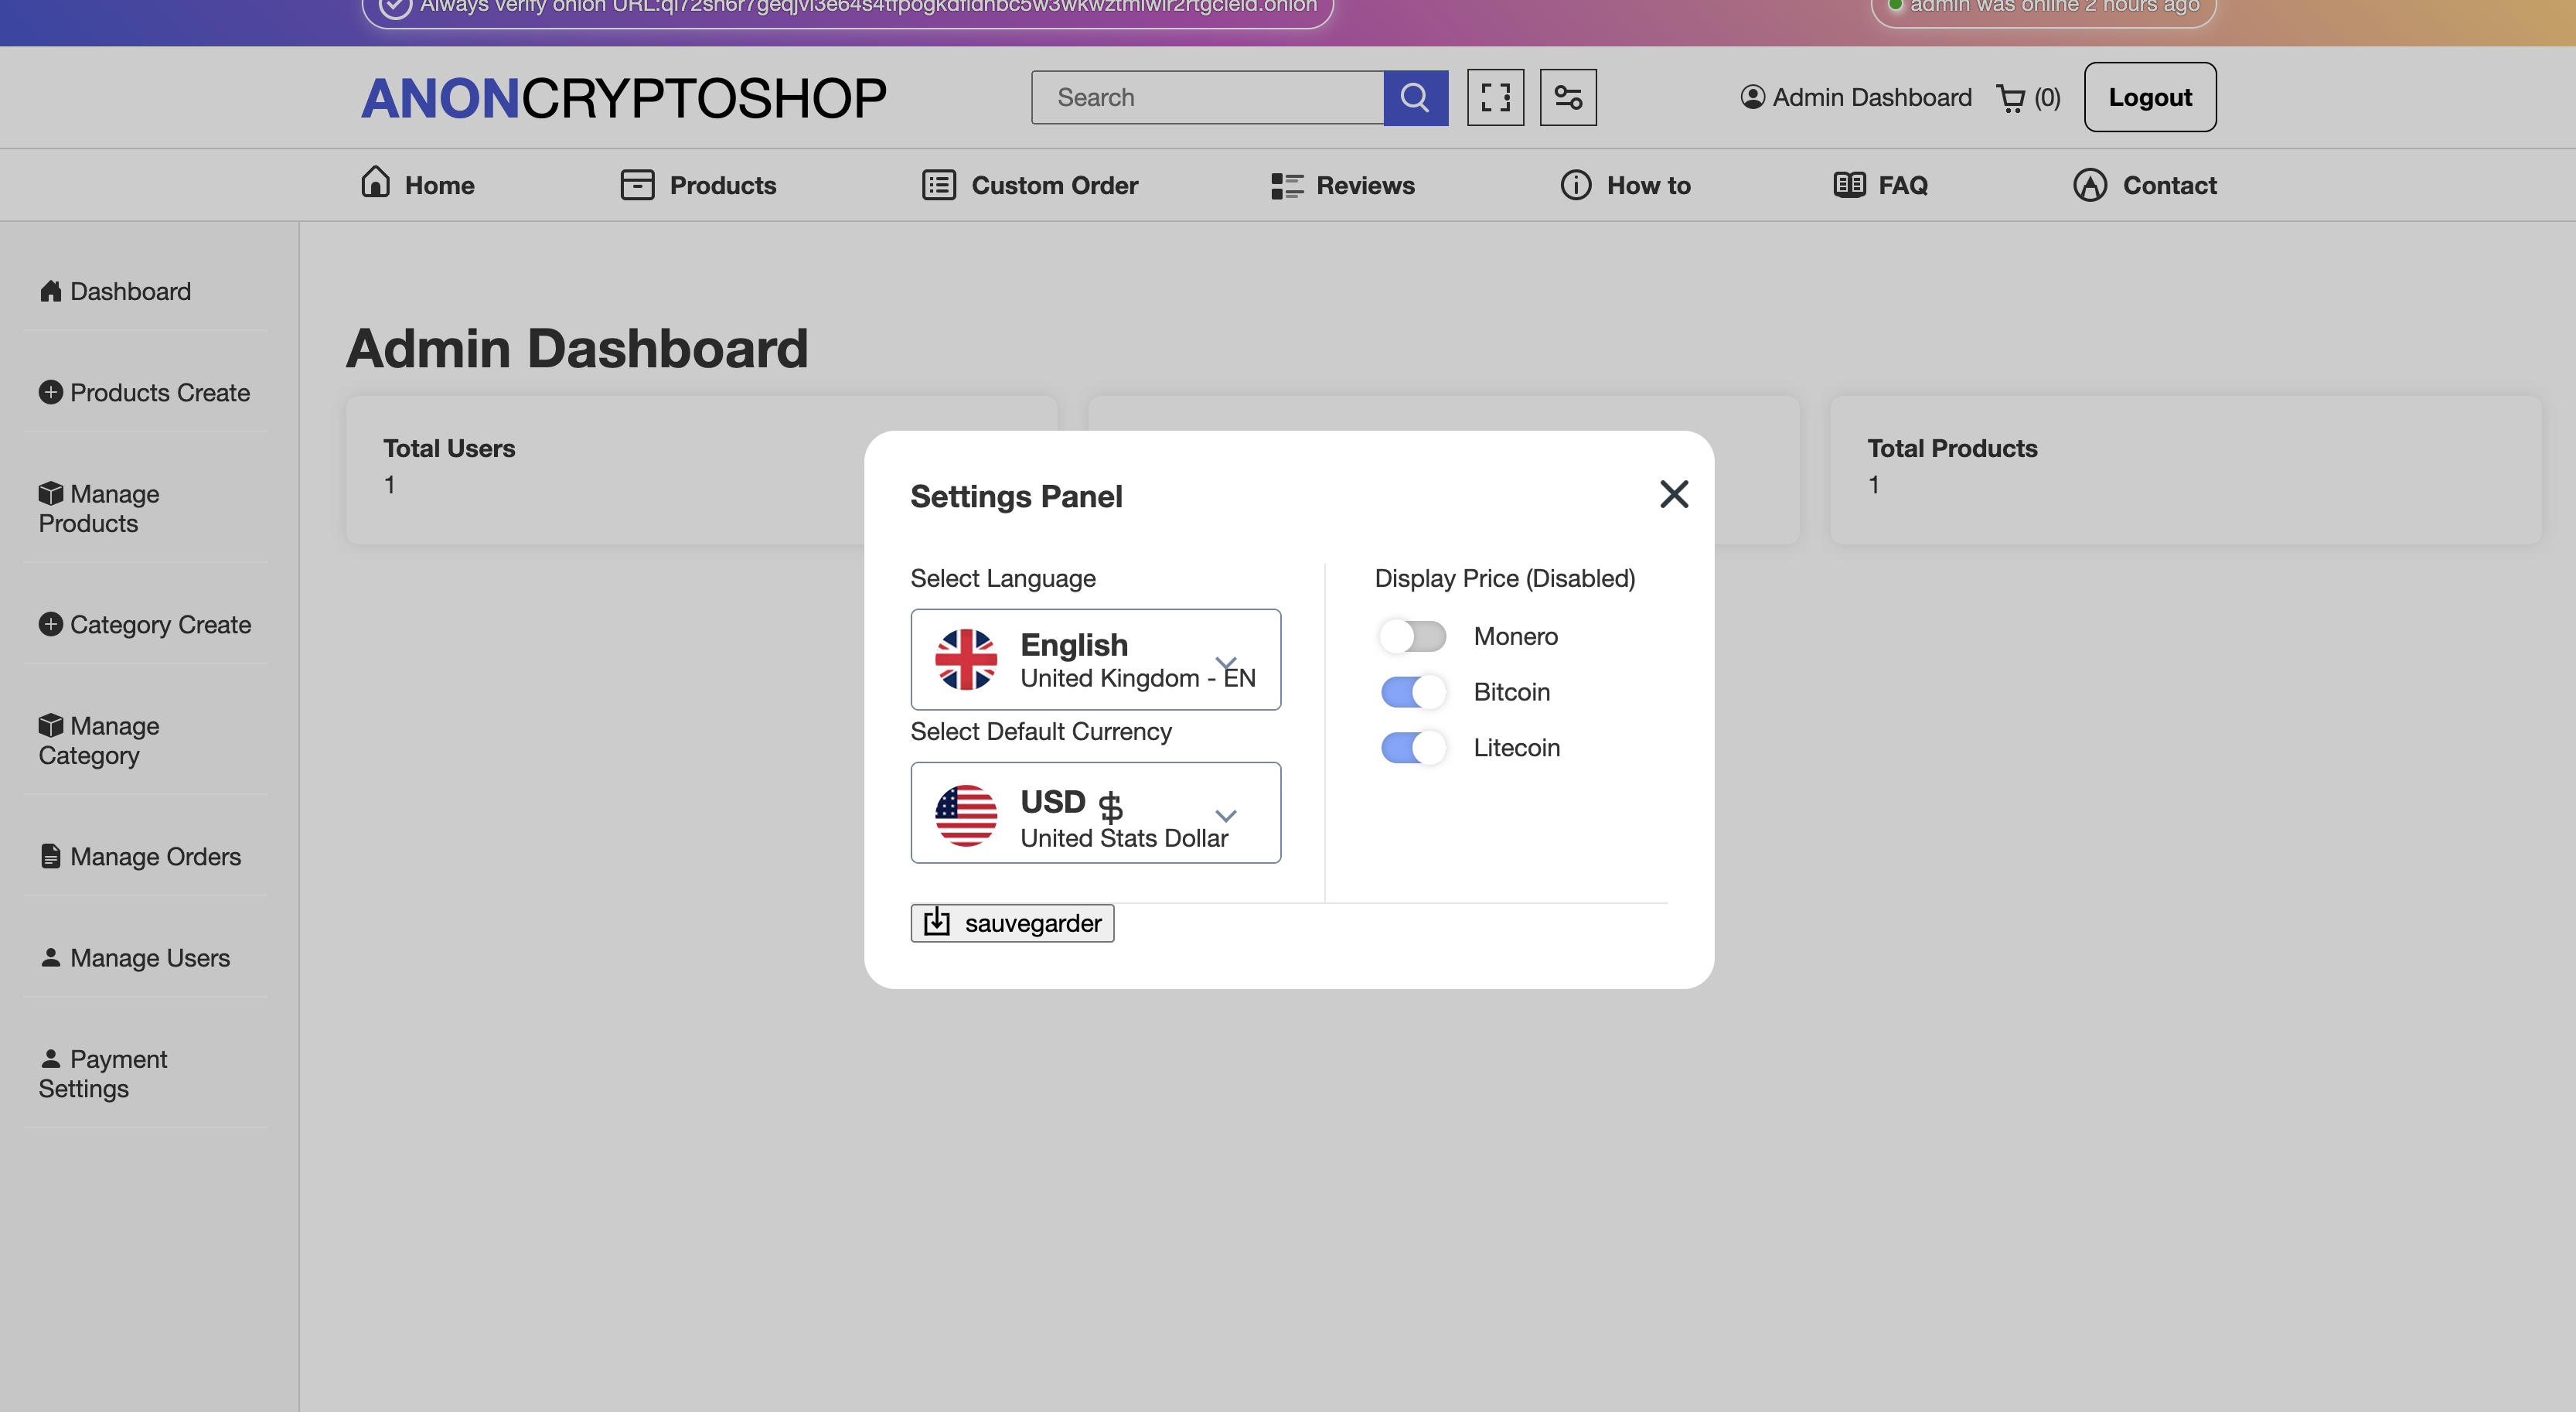Screen dimensions: 2576x1412
Task: Click the Litecoin label text
Action: [1516, 748]
